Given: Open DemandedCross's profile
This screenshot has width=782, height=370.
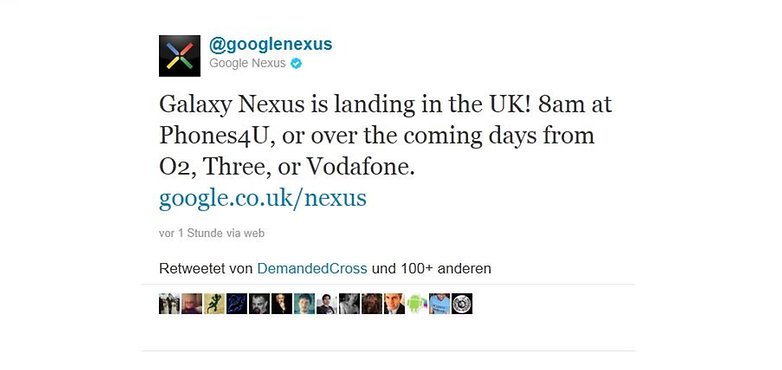Looking at the screenshot, I should click(x=312, y=269).
